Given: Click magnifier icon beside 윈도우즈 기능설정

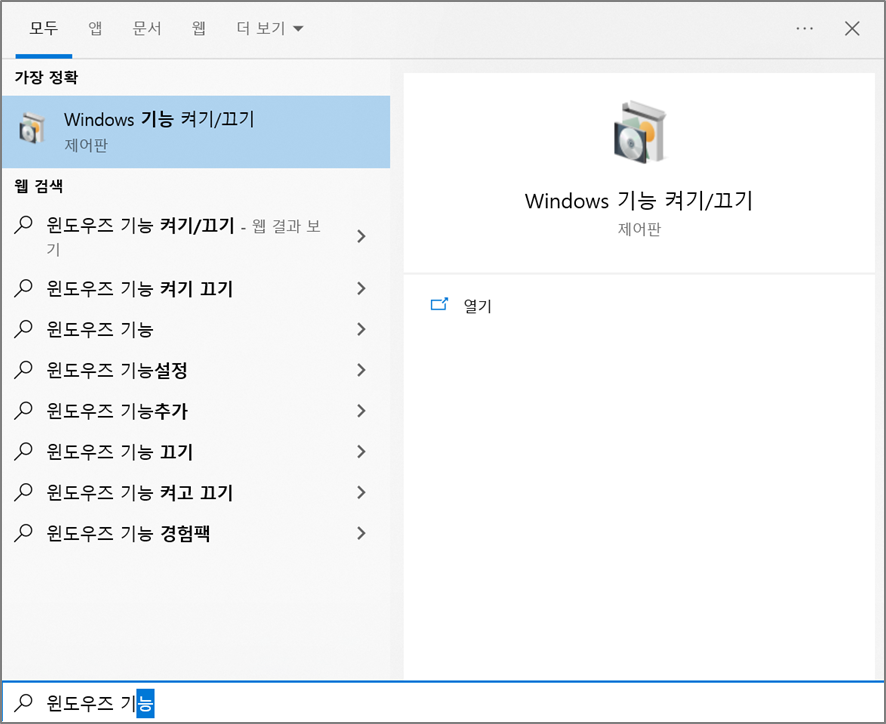Looking at the screenshot, I should point(23,370).
